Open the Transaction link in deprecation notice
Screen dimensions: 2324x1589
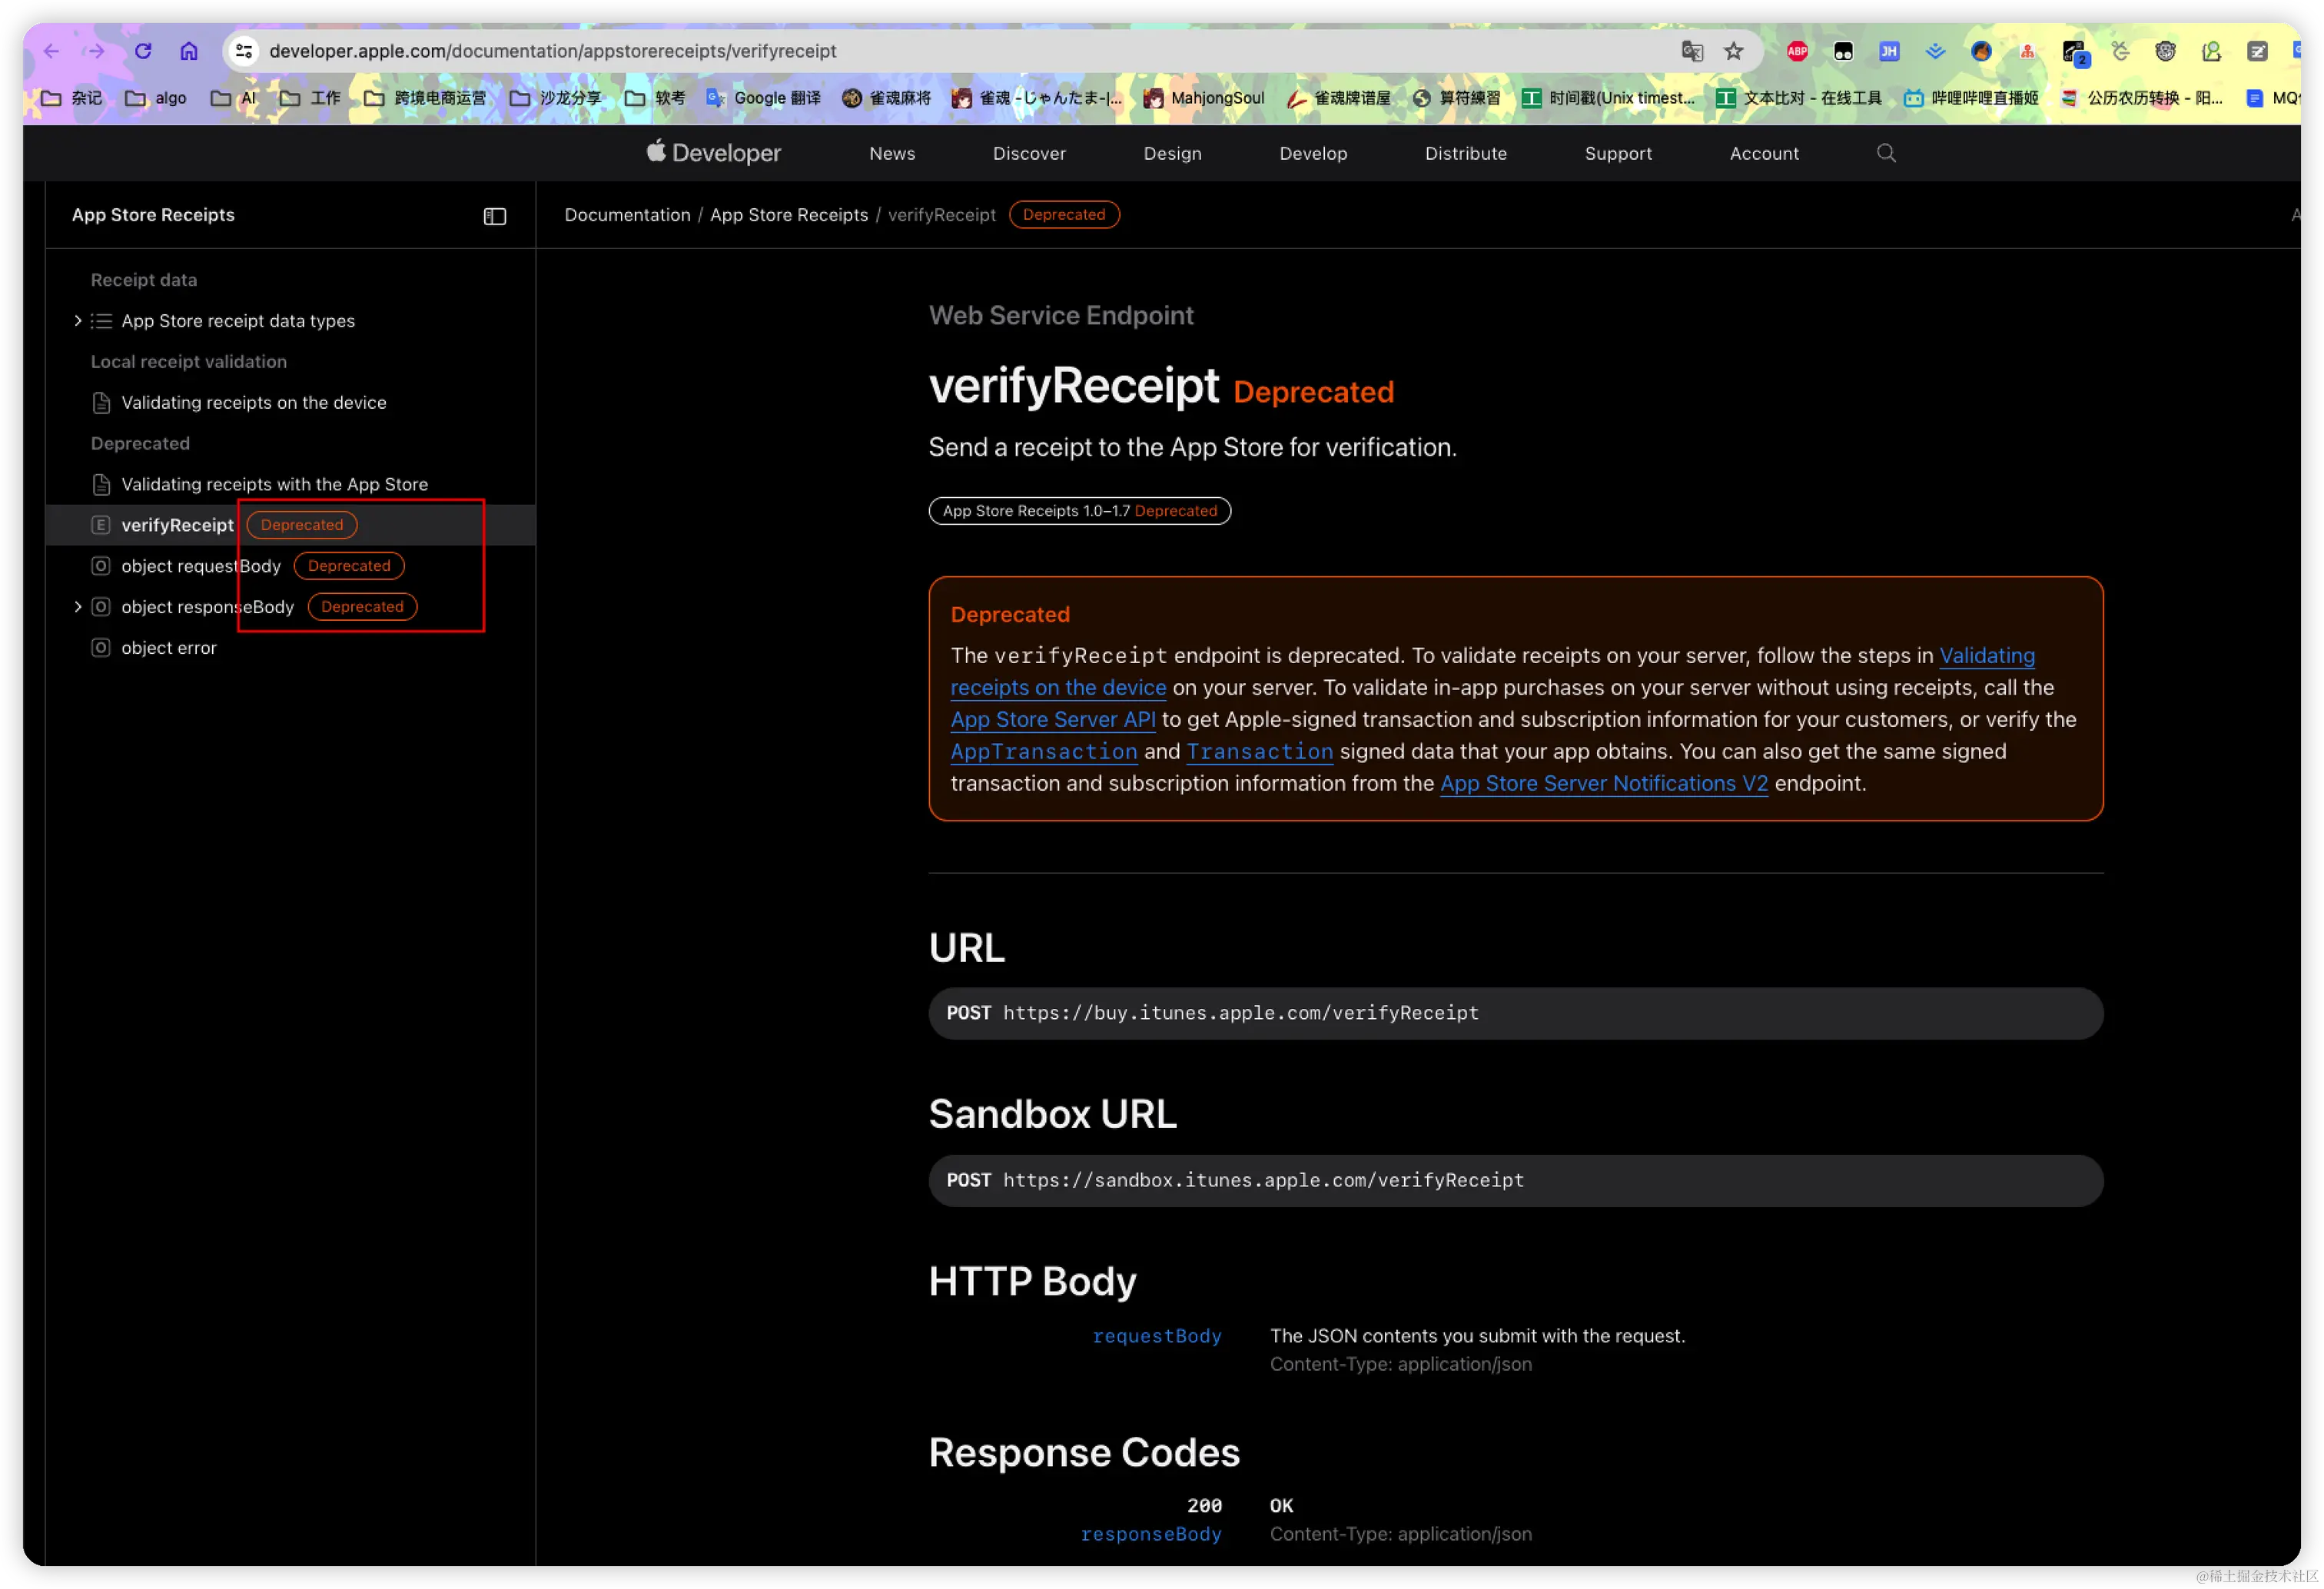[x=1259, y=751]
